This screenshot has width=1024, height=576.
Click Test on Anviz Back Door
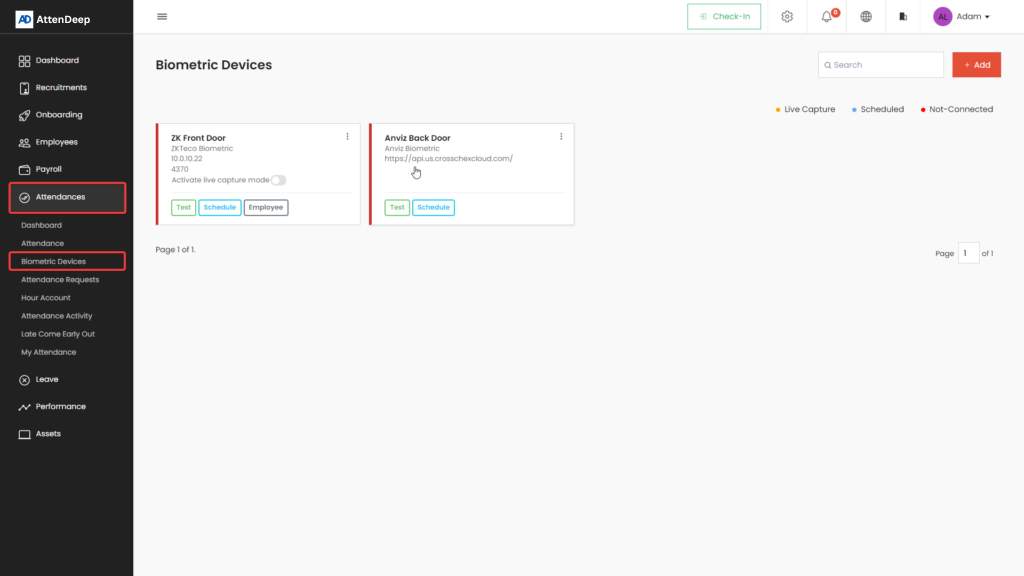click(x=397, y=208)
